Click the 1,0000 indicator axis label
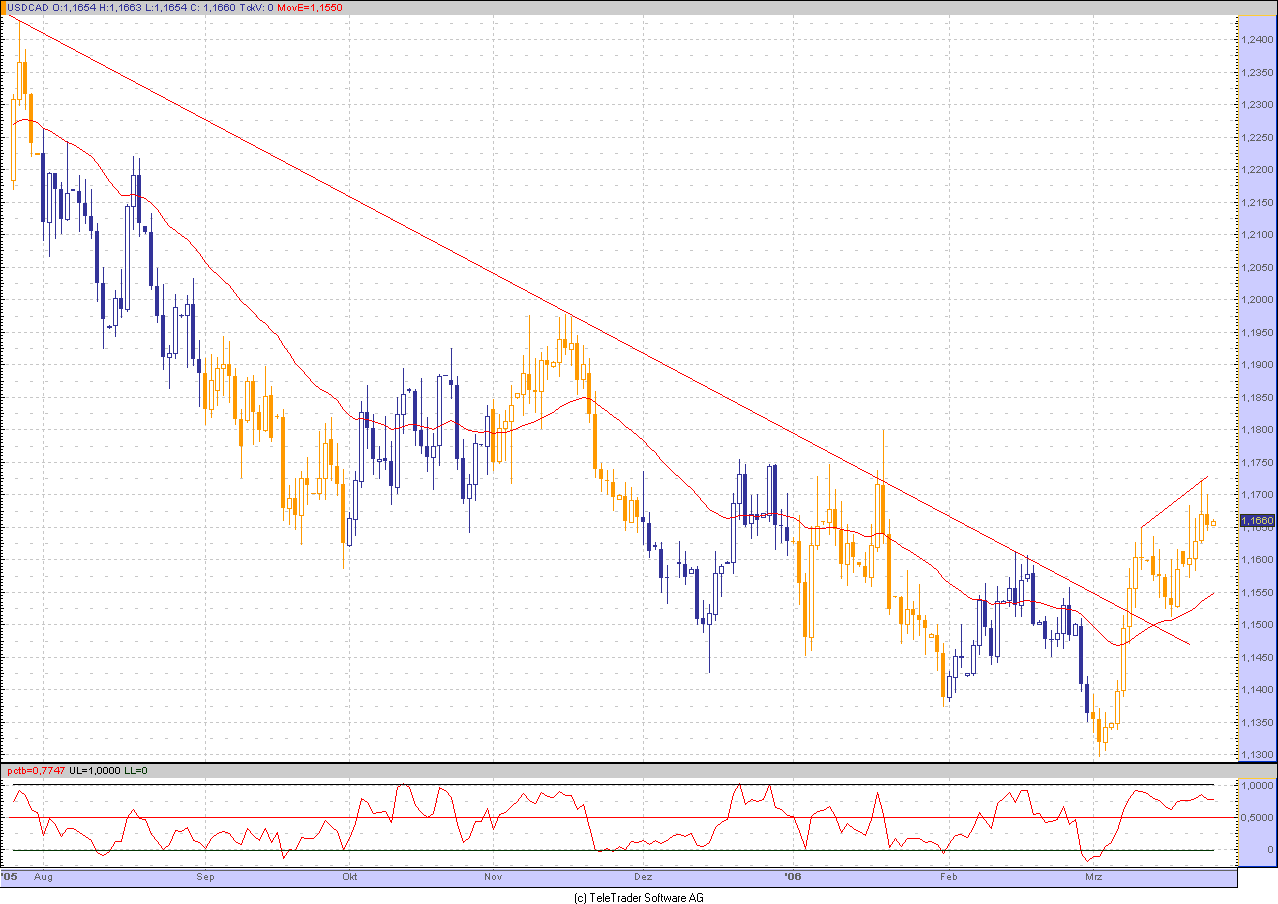The width and height of the screenshot is (1278, 904). (x=1258, y=786)
